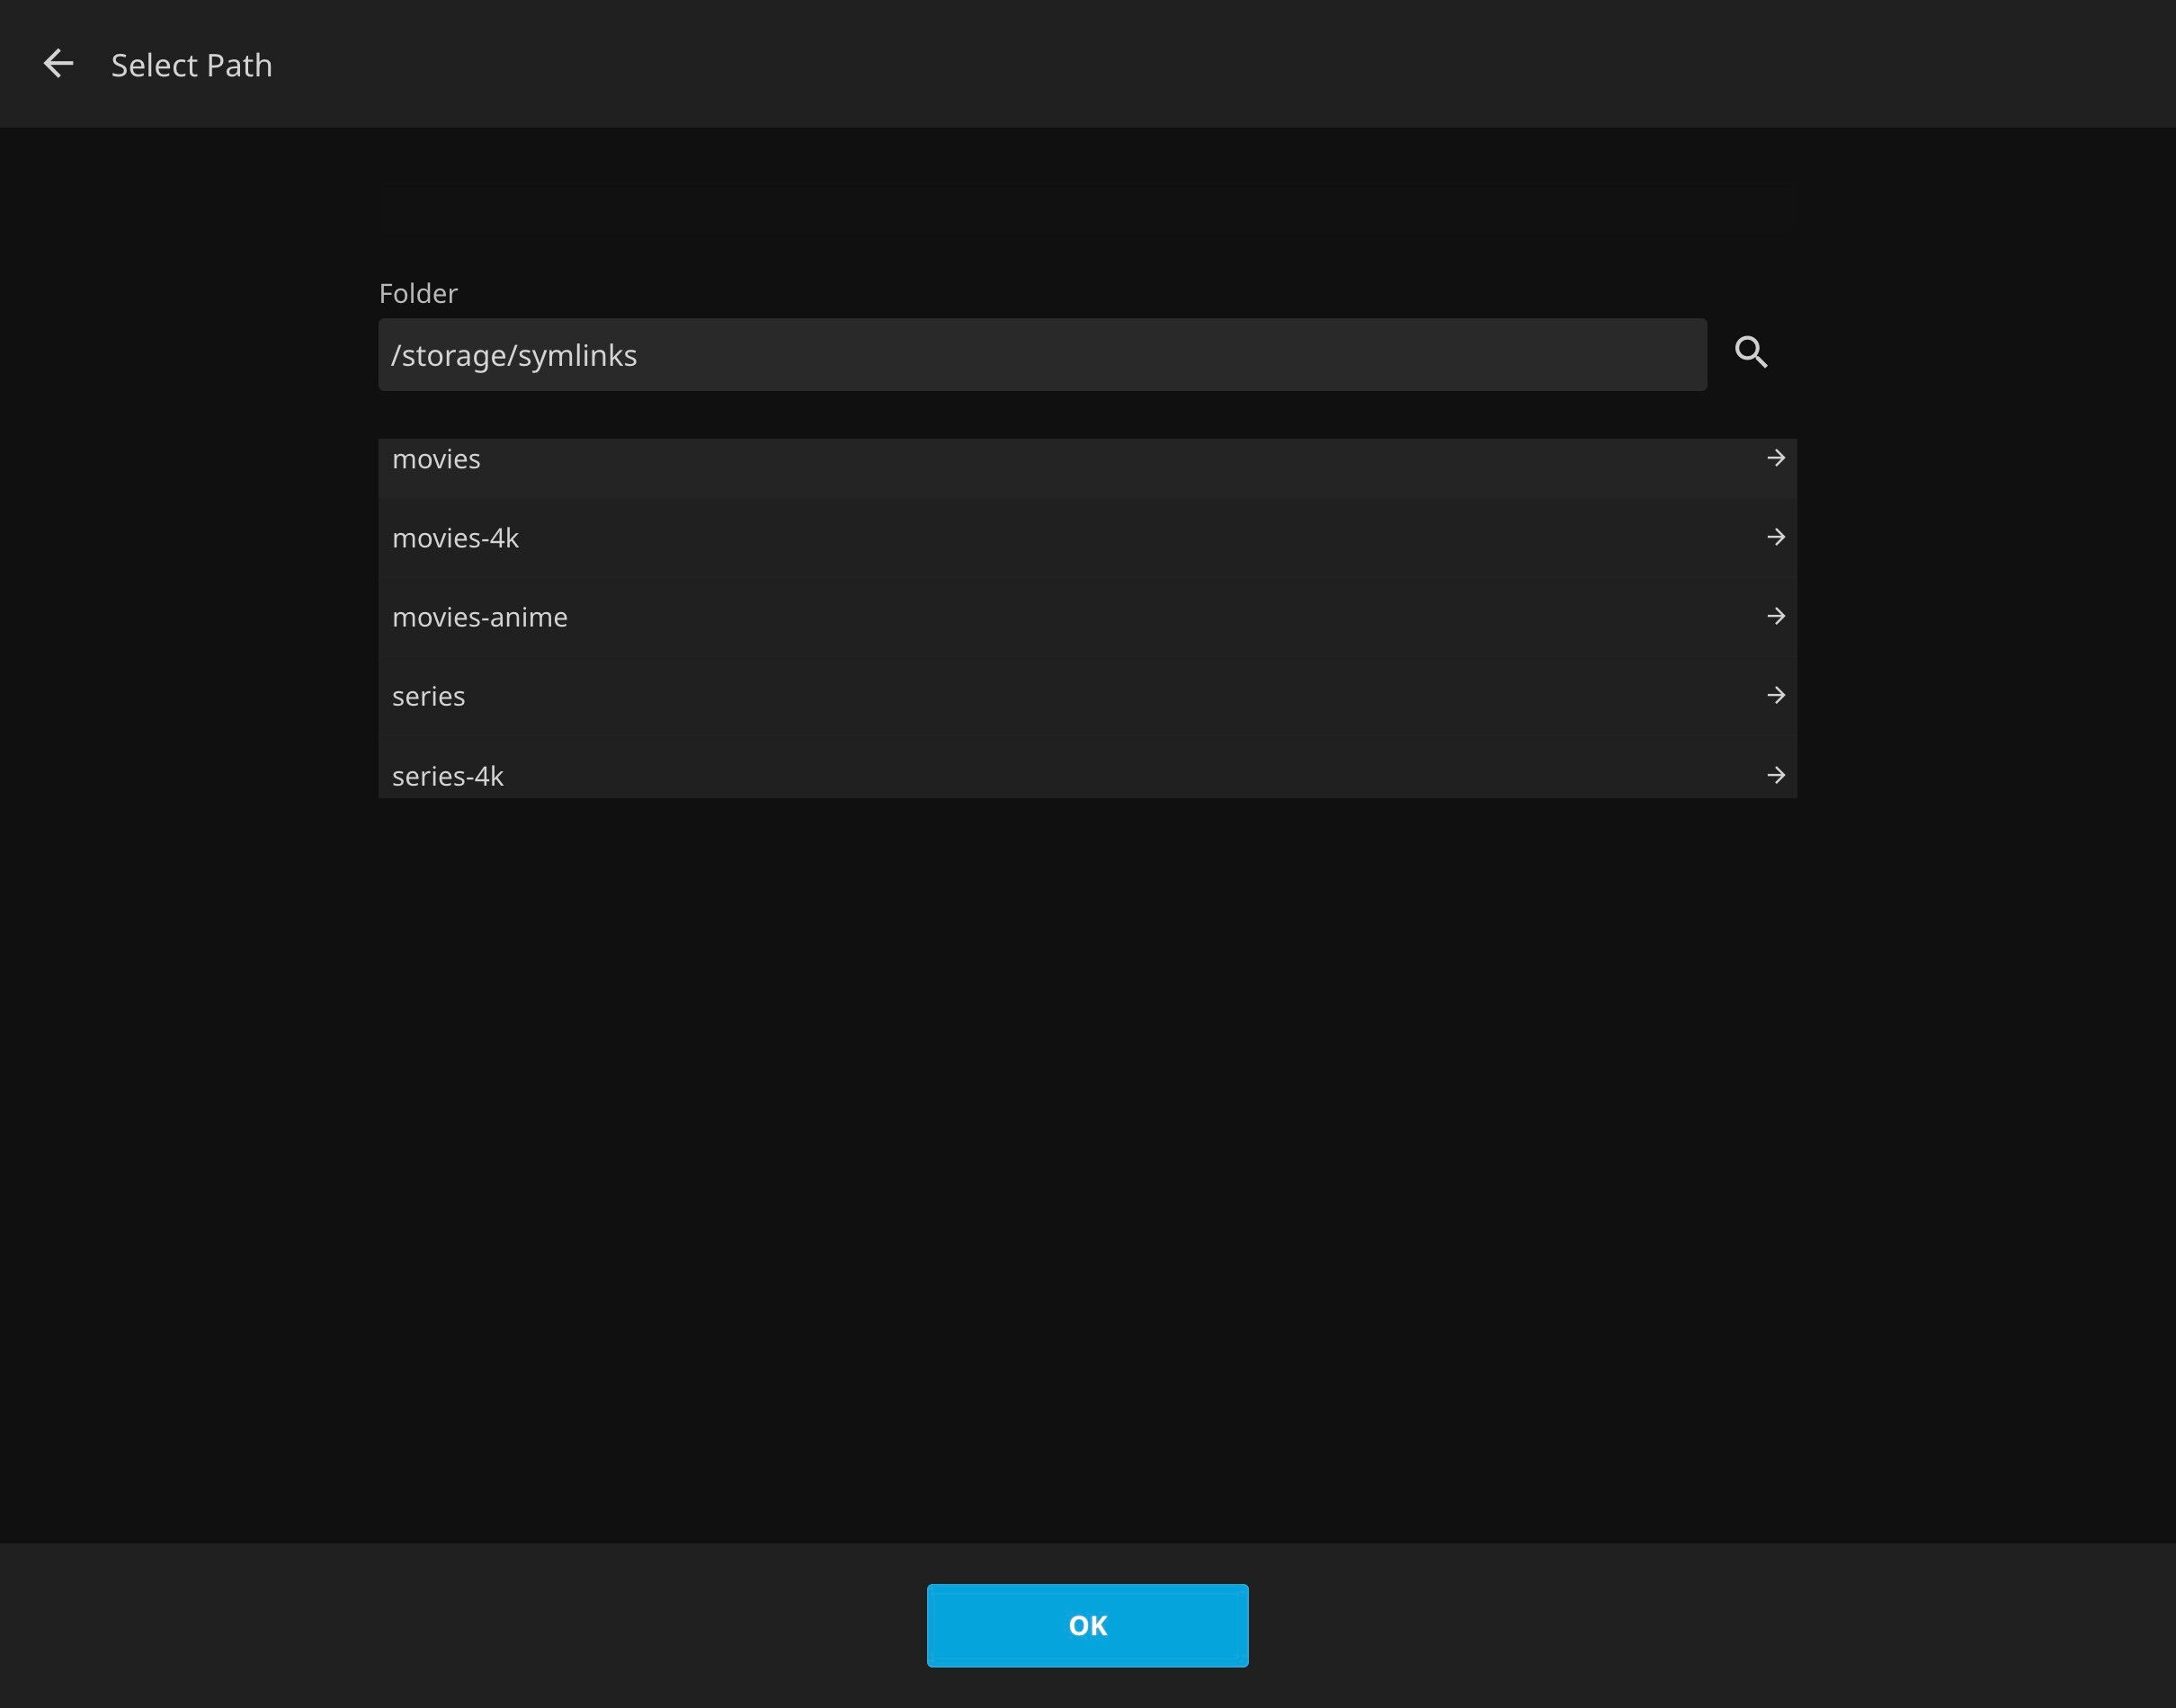Screen dimensions: 2176x1708
Task: Pick the series-4k folder entry
Action: tap(447, 776)
